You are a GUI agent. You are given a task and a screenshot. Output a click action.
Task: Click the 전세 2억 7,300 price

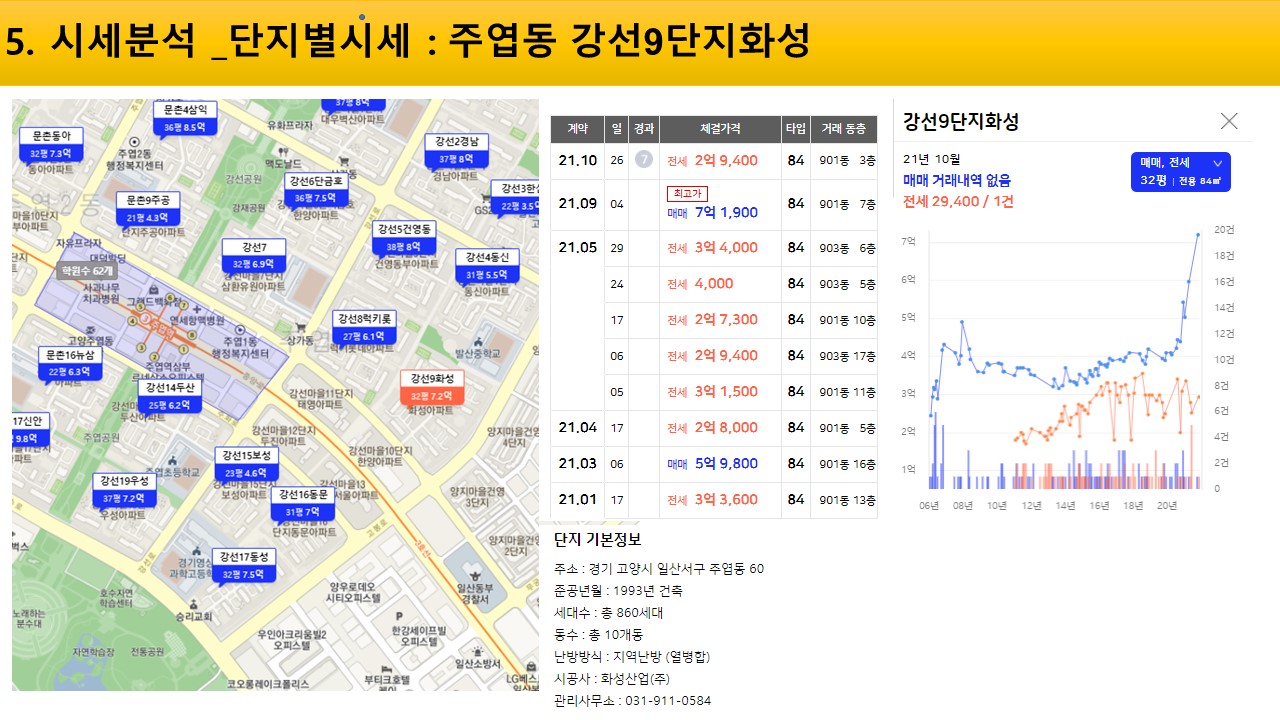pos(713,320)
